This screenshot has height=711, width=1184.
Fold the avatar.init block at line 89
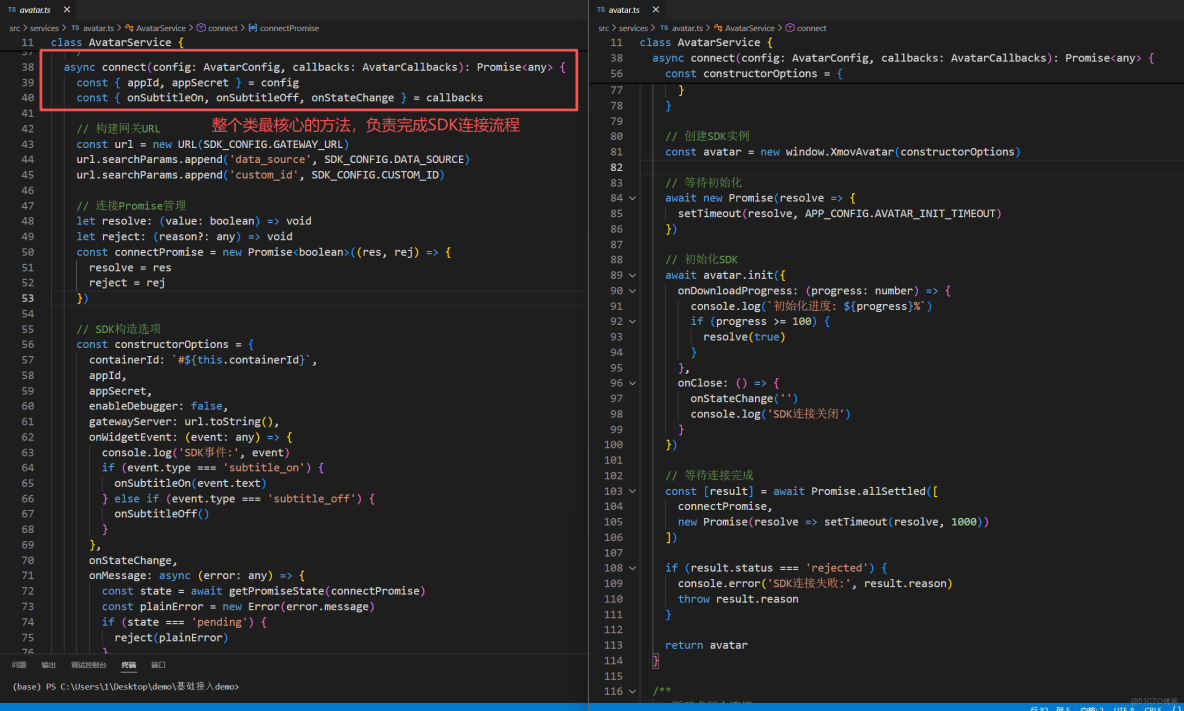click(x=632, y=275)
